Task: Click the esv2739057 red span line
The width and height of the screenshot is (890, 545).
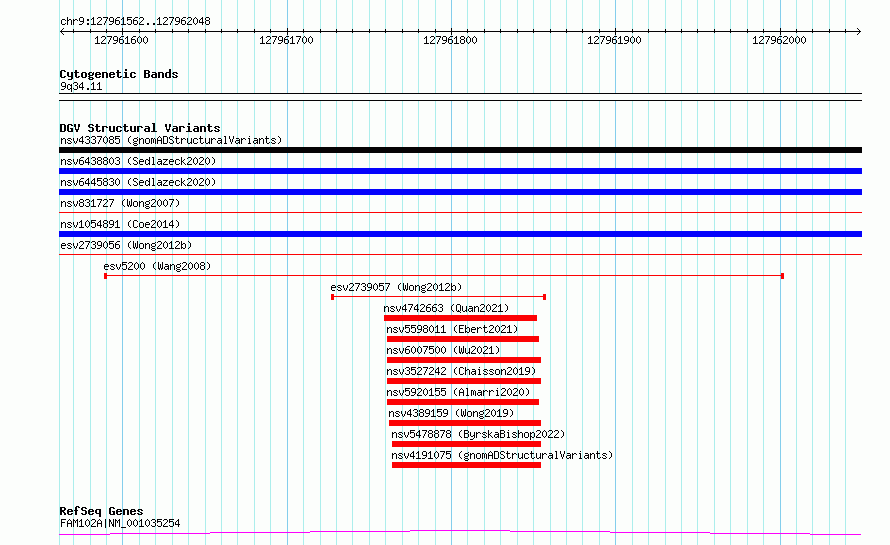Action: click(438, 297)
